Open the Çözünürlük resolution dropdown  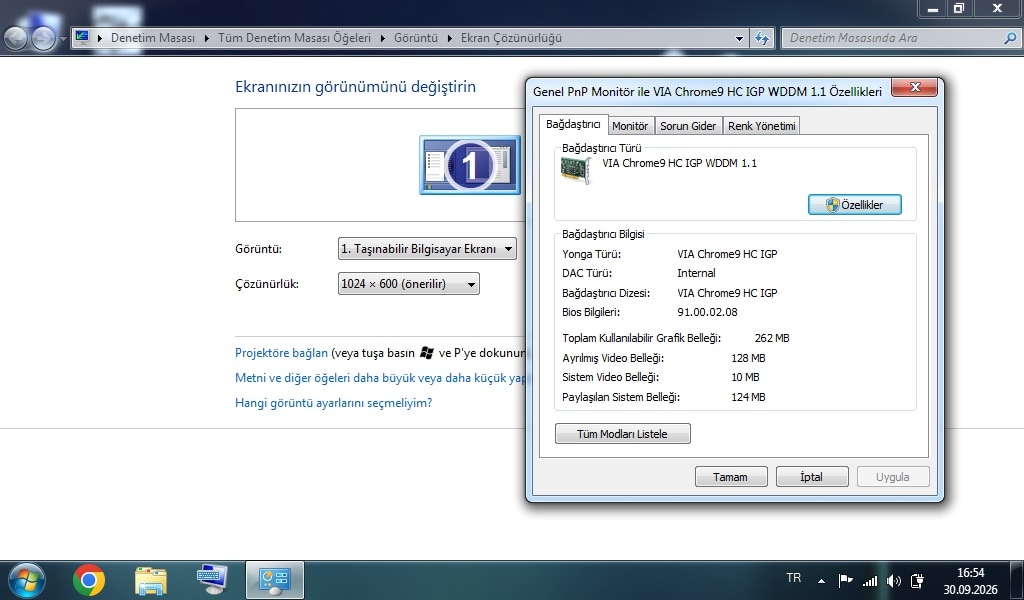click(x=409, y=283)
